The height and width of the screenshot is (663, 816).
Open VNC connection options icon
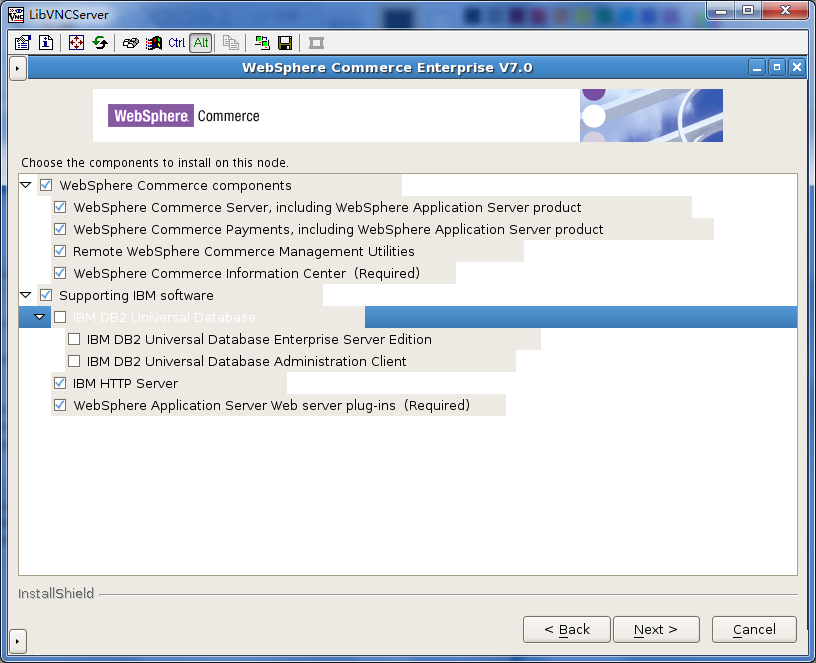[x=22, y=43]
